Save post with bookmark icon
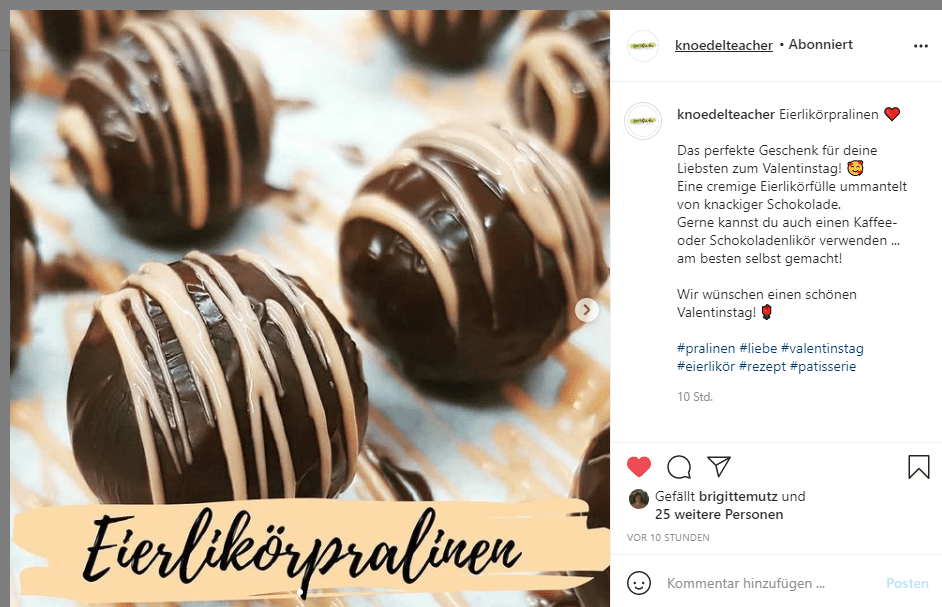The height and width of the screenshot is (607, 942). pos(919,467)
